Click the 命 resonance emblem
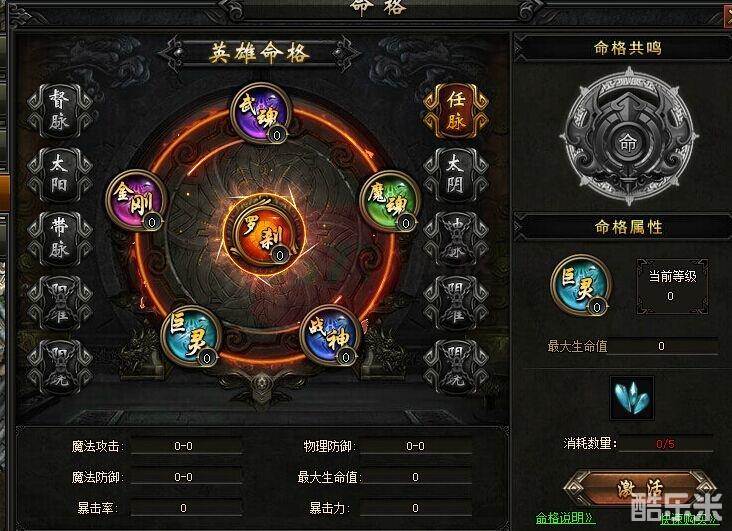732x531 pixels. pyautogui.click(x=628, y=136)
